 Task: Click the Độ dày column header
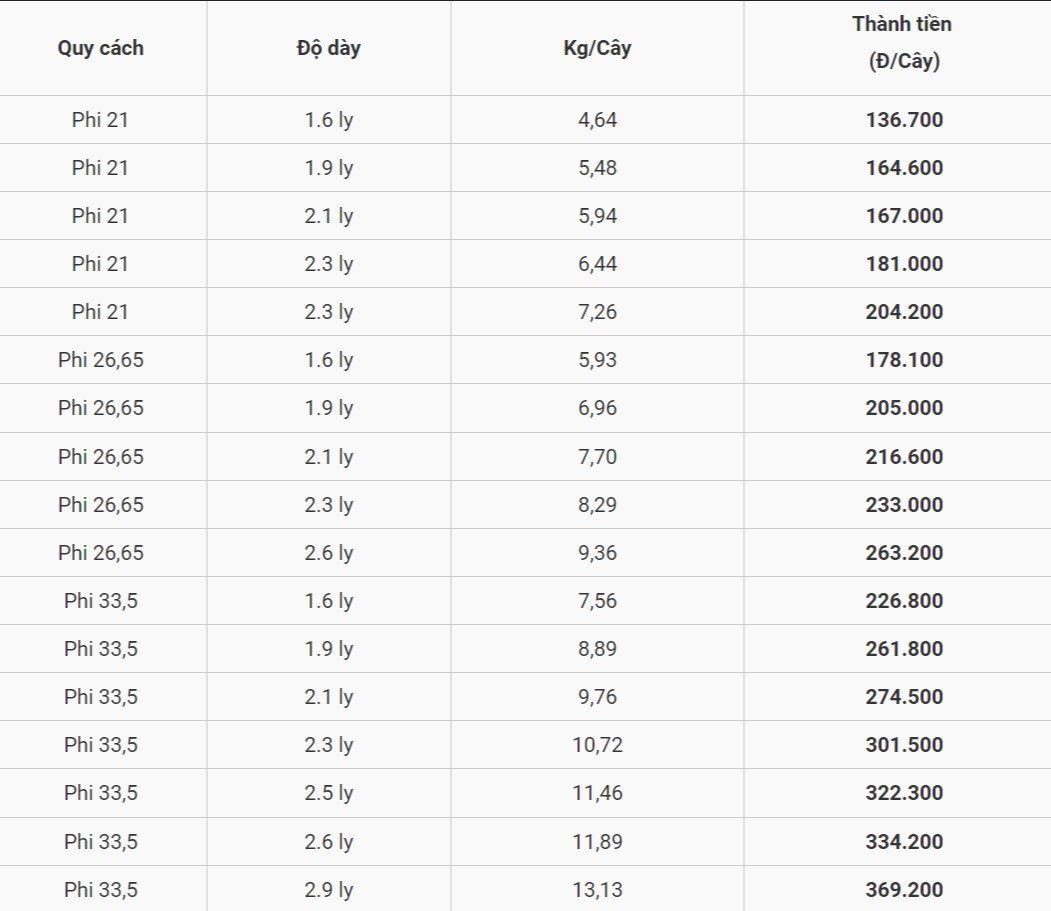(328, 48)
